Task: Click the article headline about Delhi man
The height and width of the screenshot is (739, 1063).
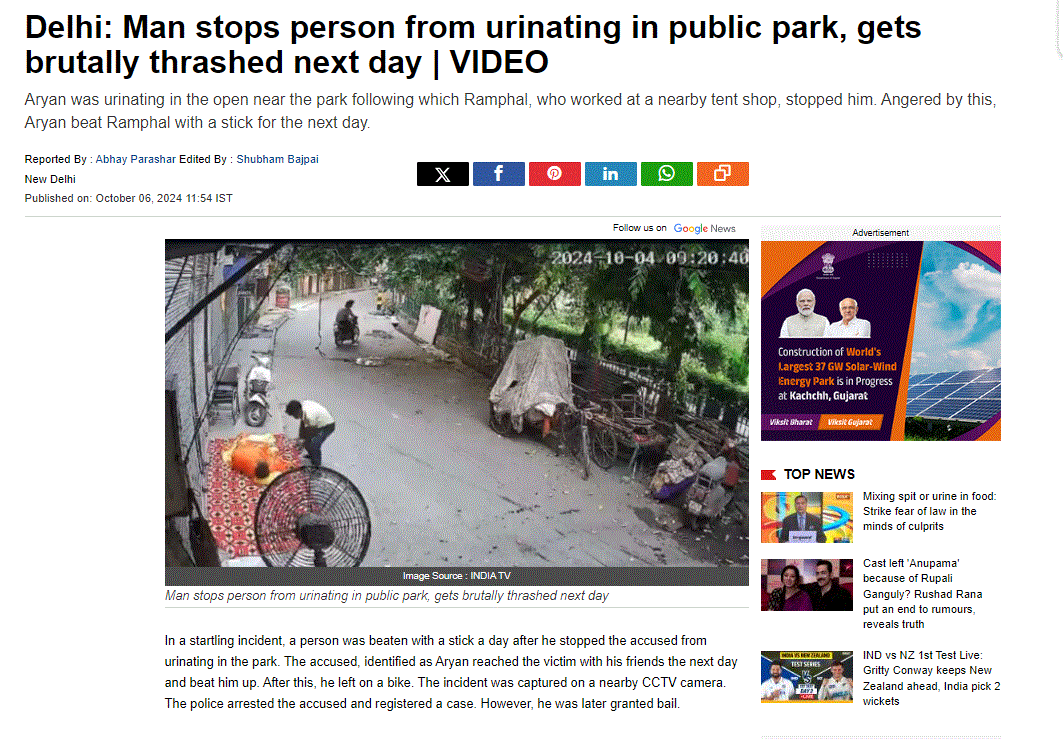Action: (473, 45)
